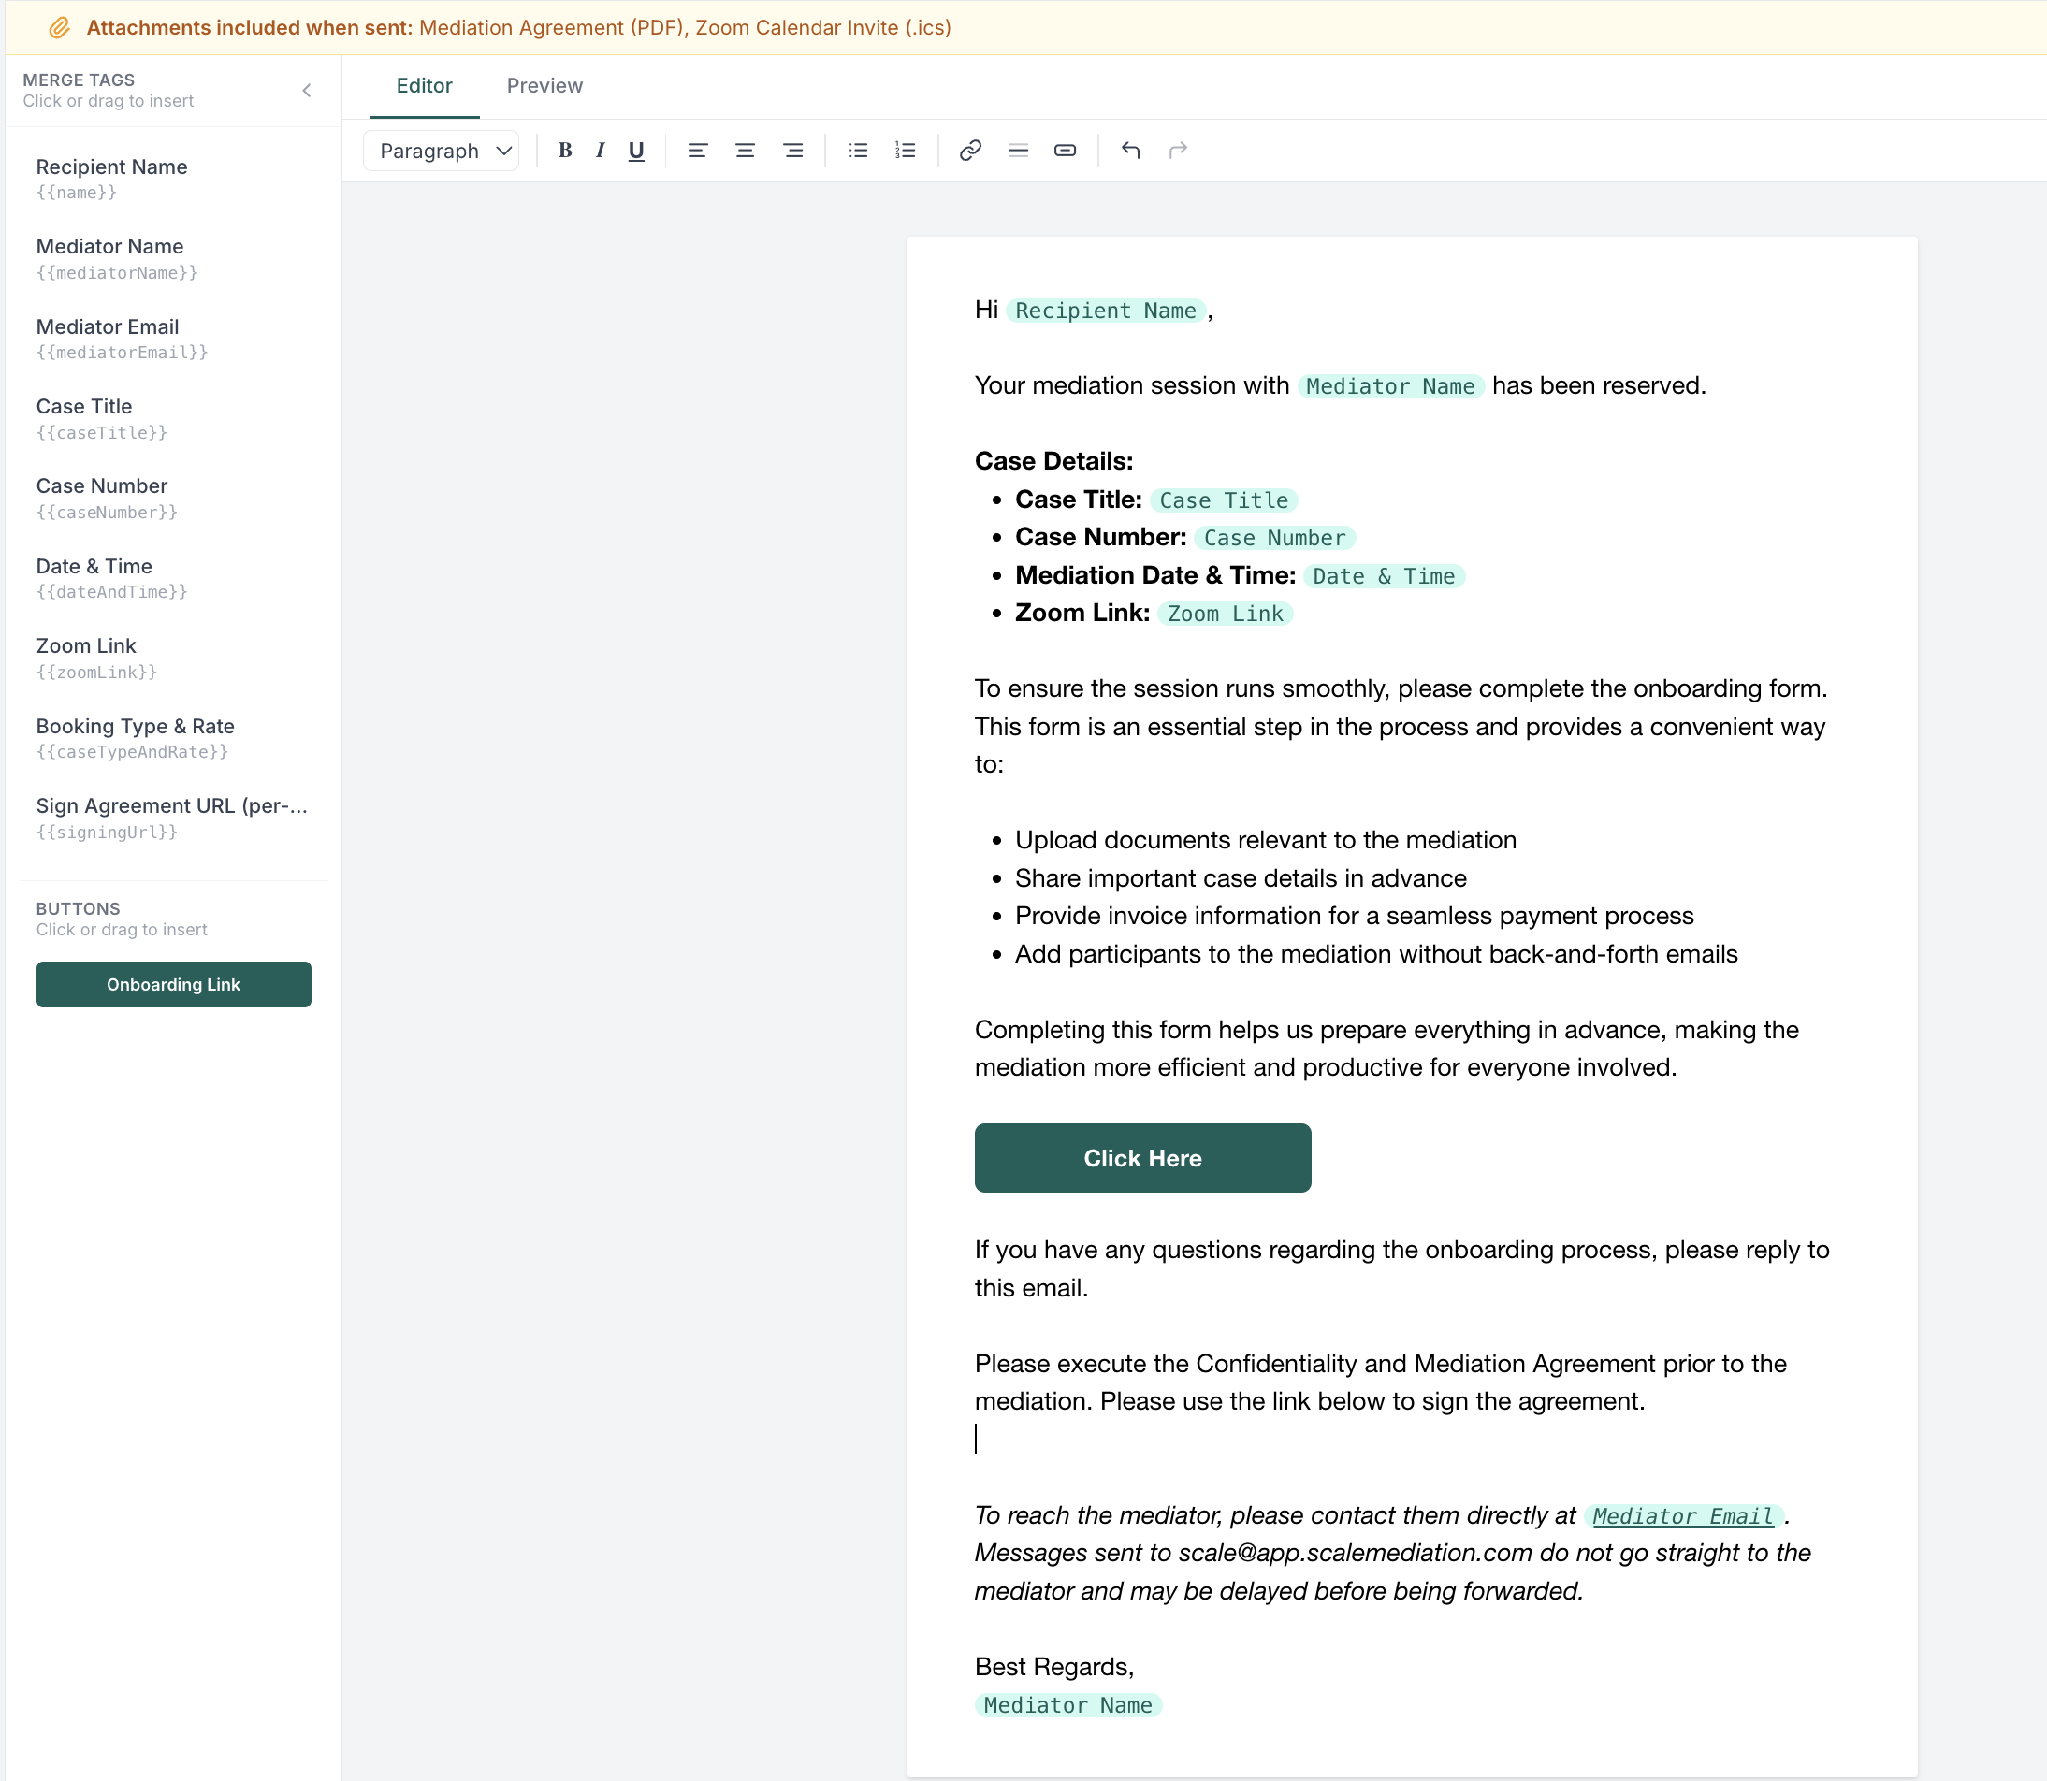The height and width of the screenshot is (1781, 2047).
Task: Insert the Mediator Name merge tag from sidebar
Action: 172,258
